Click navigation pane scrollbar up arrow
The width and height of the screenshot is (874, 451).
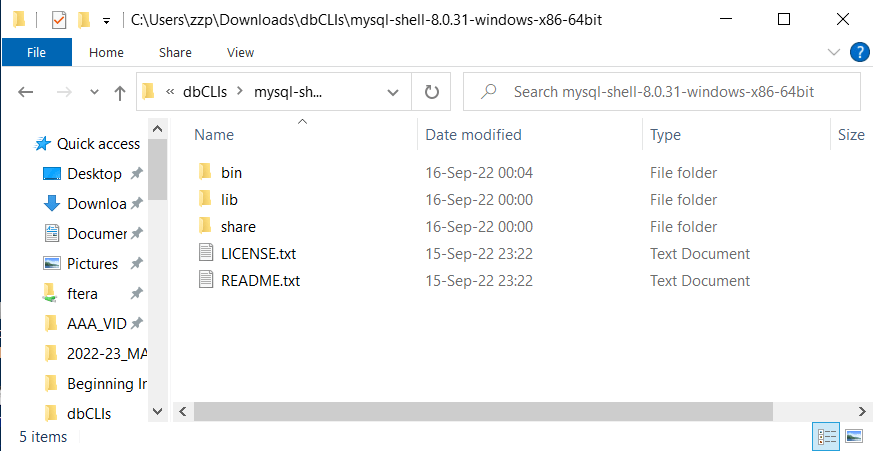(158, 129)
